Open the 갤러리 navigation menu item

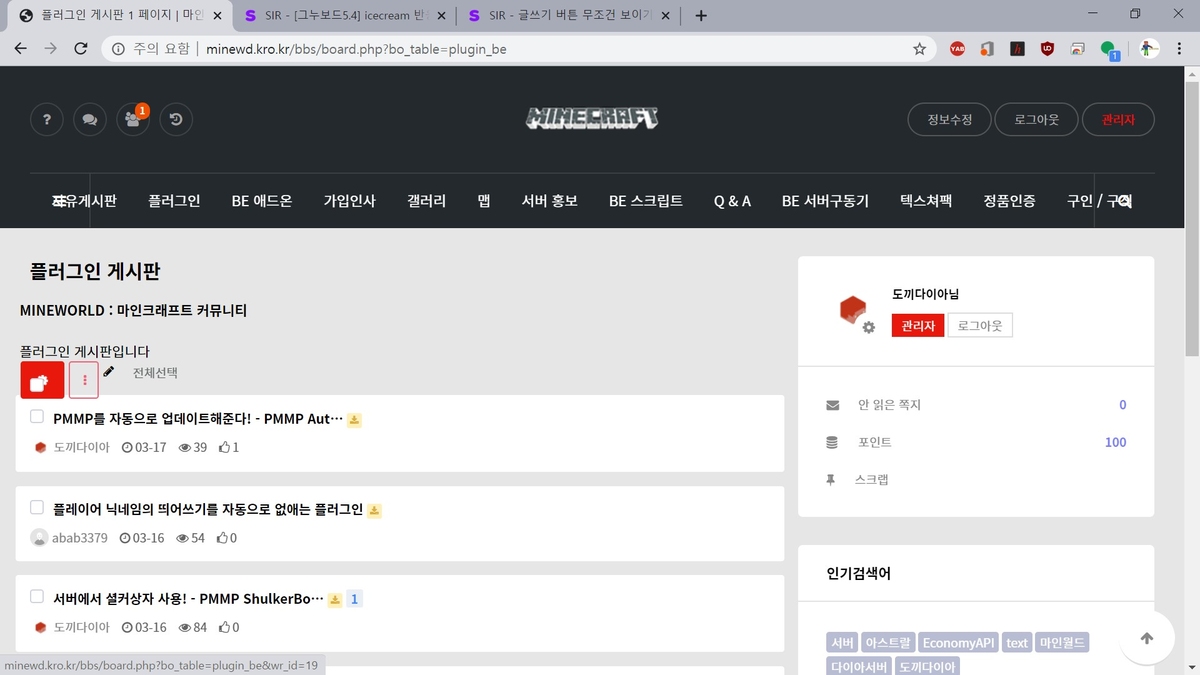coord(427,201)
